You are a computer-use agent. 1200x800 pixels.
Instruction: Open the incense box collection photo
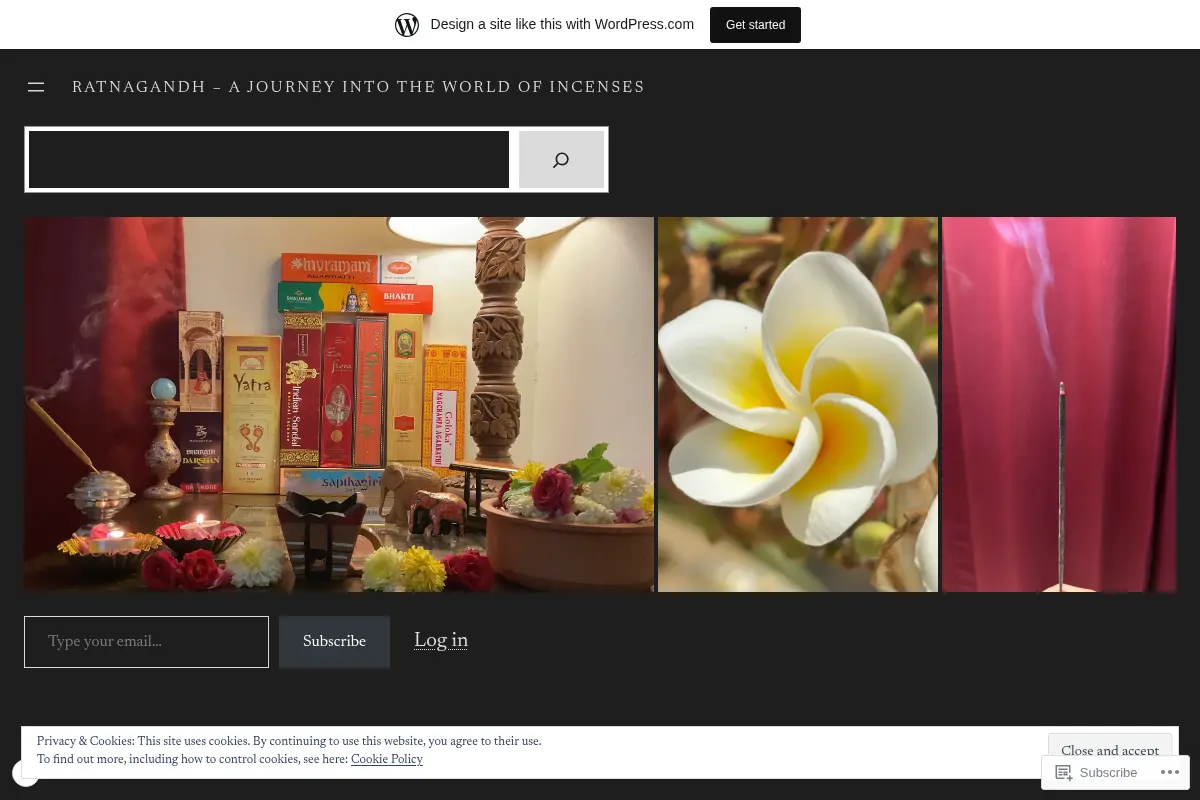coord(339,404)
